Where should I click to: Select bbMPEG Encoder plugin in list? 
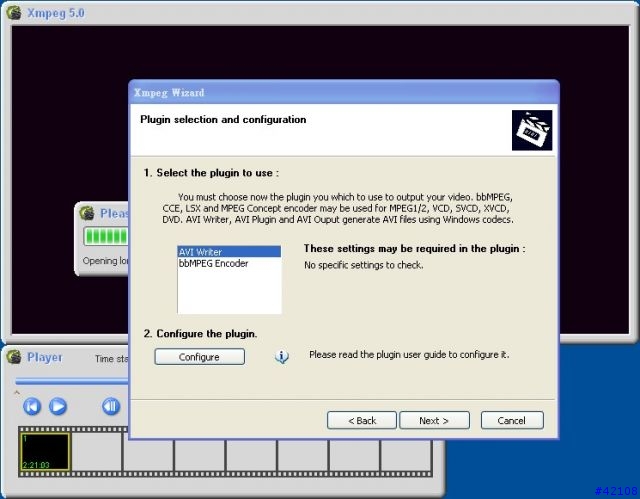point(229,264)
